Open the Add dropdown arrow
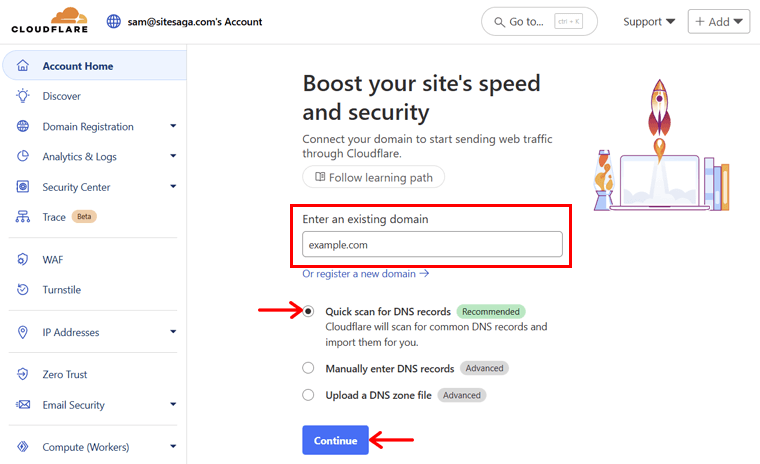 (x=738, y=21)
